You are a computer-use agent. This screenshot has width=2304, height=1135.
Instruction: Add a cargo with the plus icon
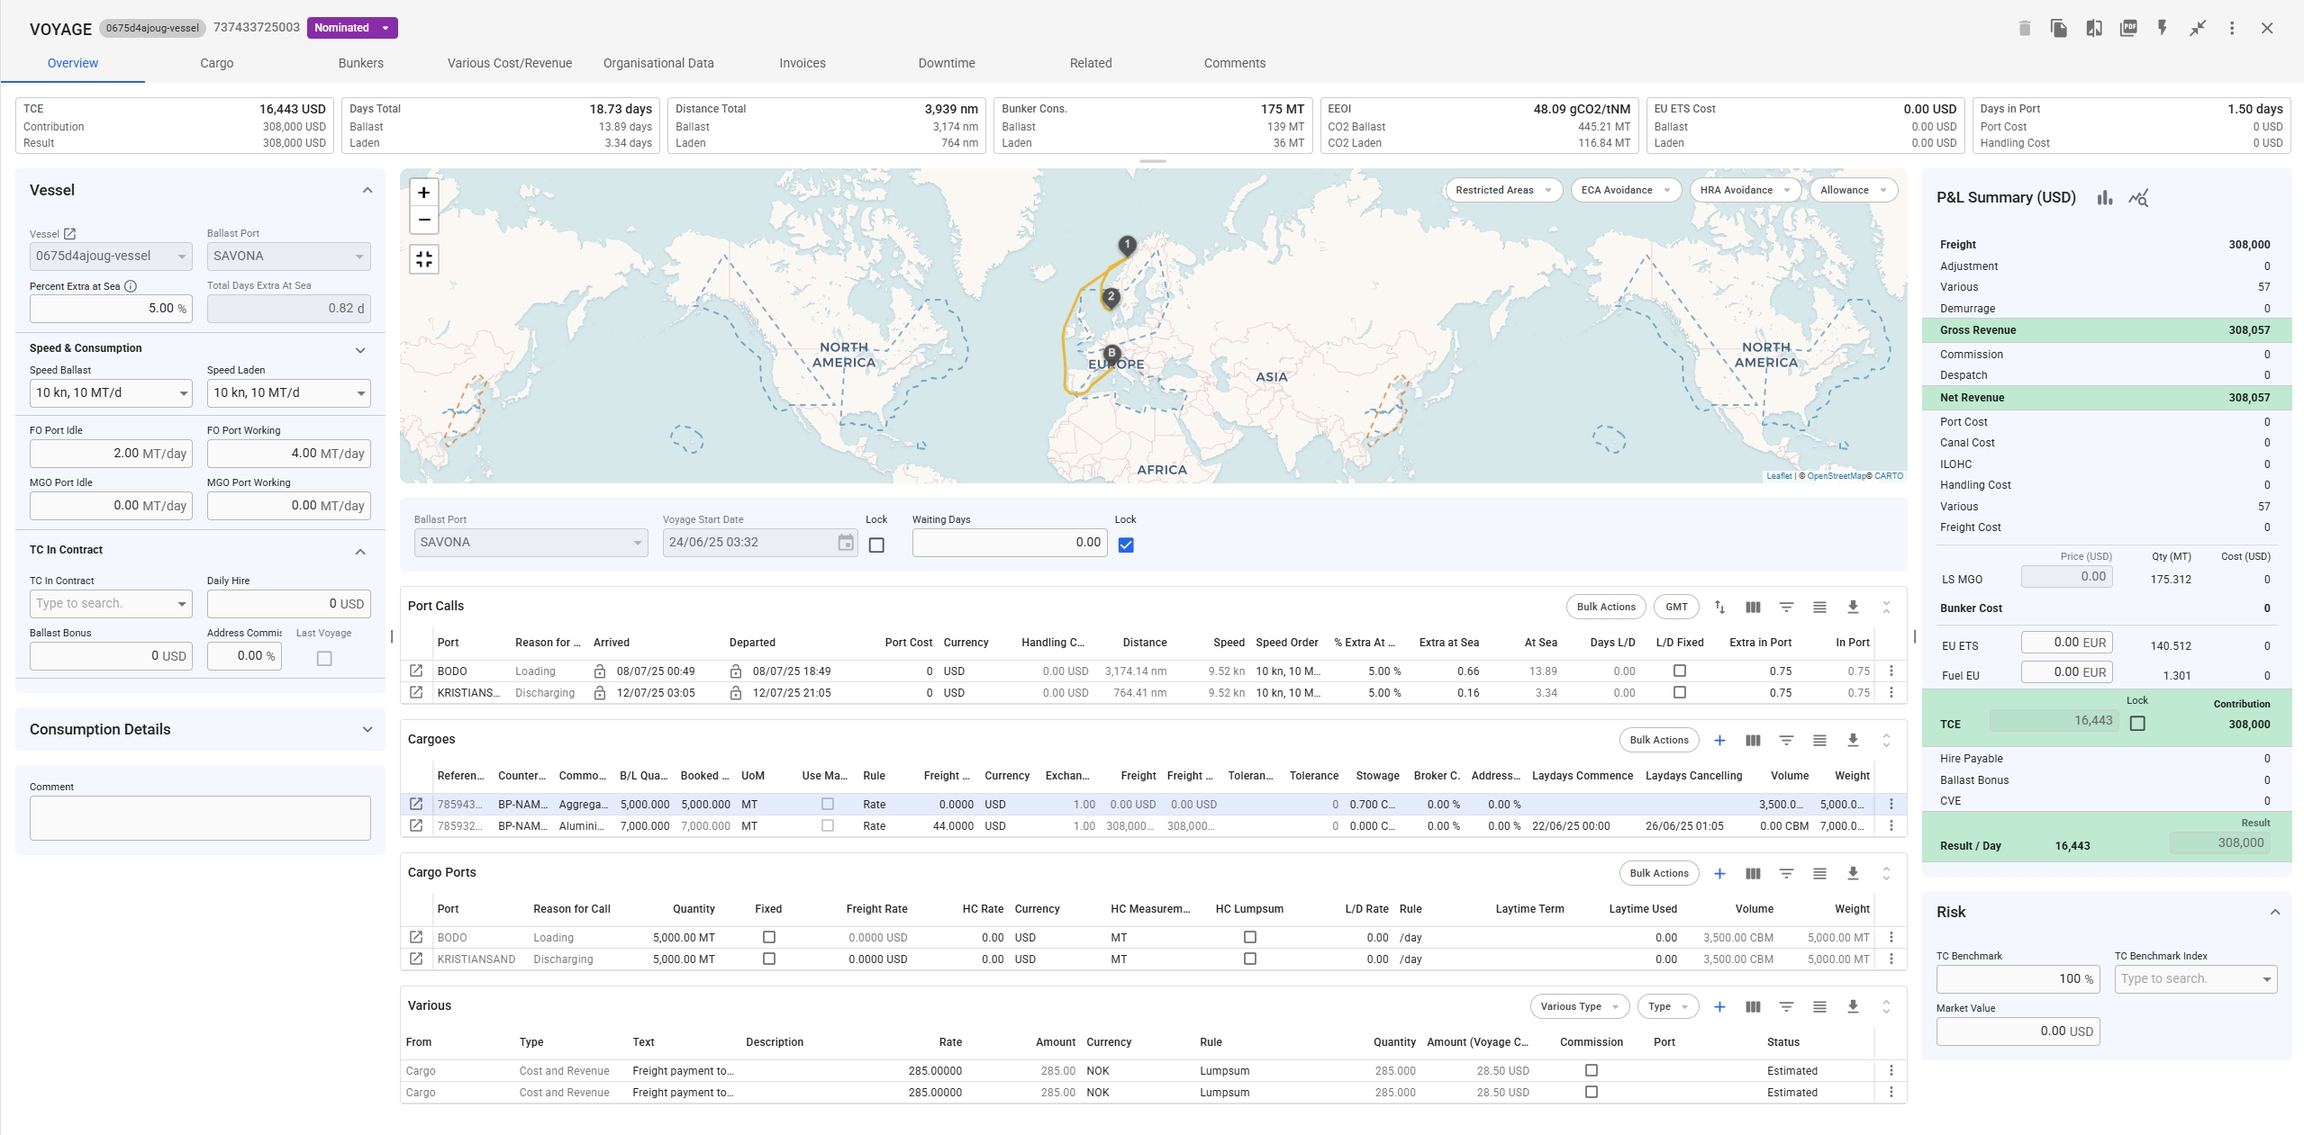pos(1719,740)
